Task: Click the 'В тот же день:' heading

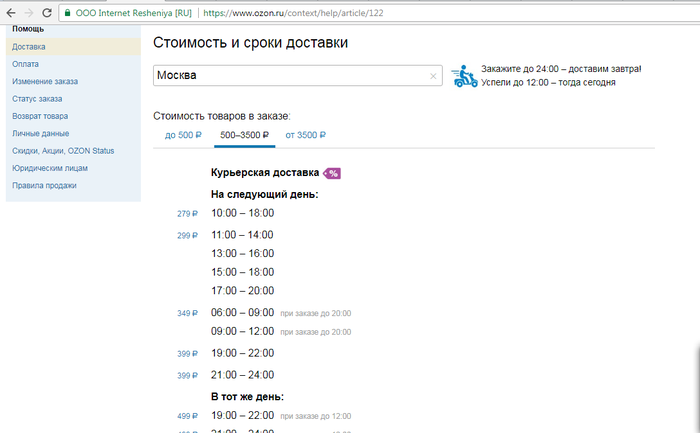Action: coord(247,397)
